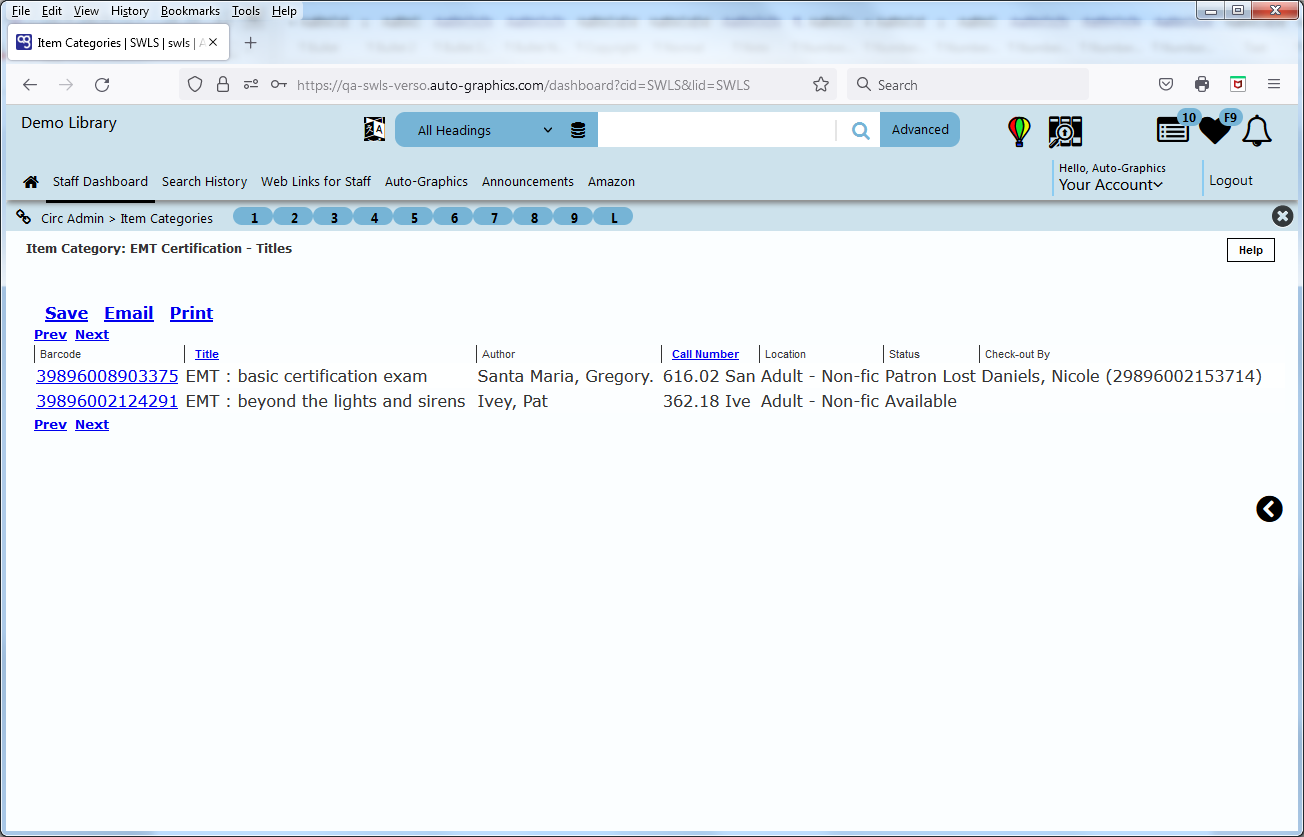The image size is (1304, 837).
Task: Open the All Headings dropdown
Action: pyautogui.click(x=483, y=130)
